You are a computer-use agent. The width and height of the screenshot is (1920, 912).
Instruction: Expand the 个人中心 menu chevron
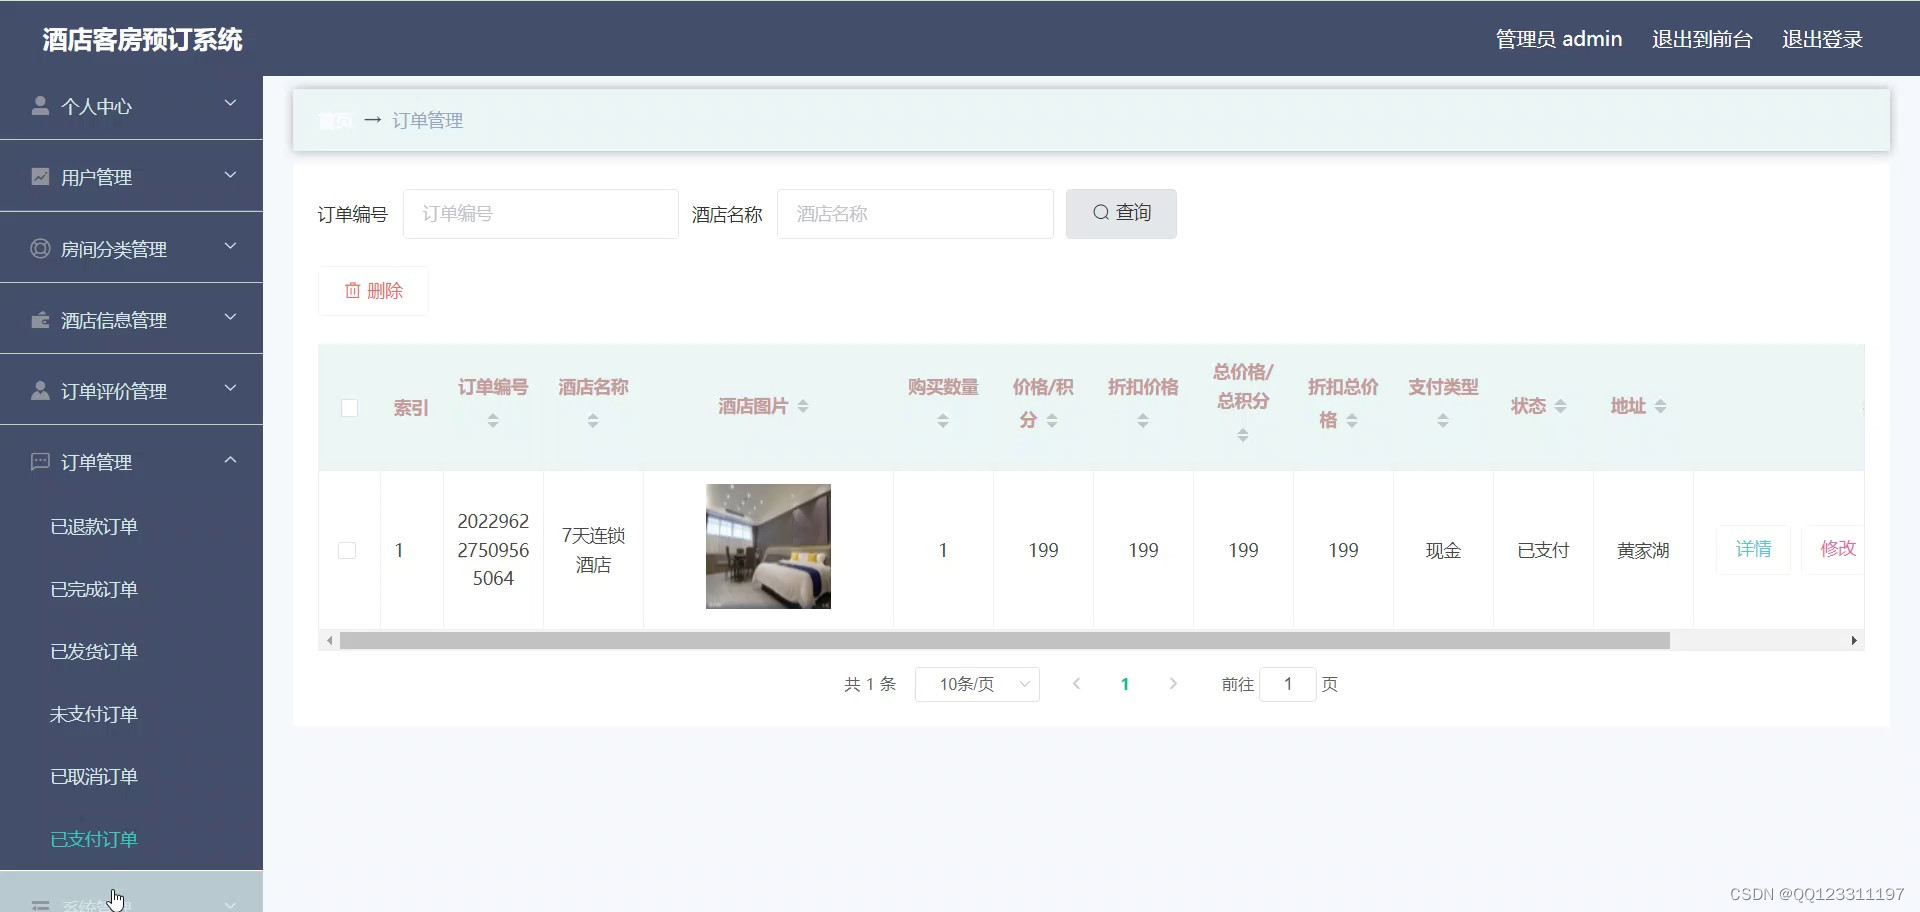point(230,103)
